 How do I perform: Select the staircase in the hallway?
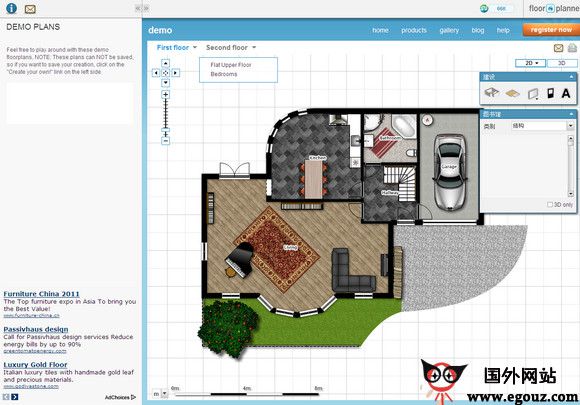pyautogui.click(x=400, y=183)
